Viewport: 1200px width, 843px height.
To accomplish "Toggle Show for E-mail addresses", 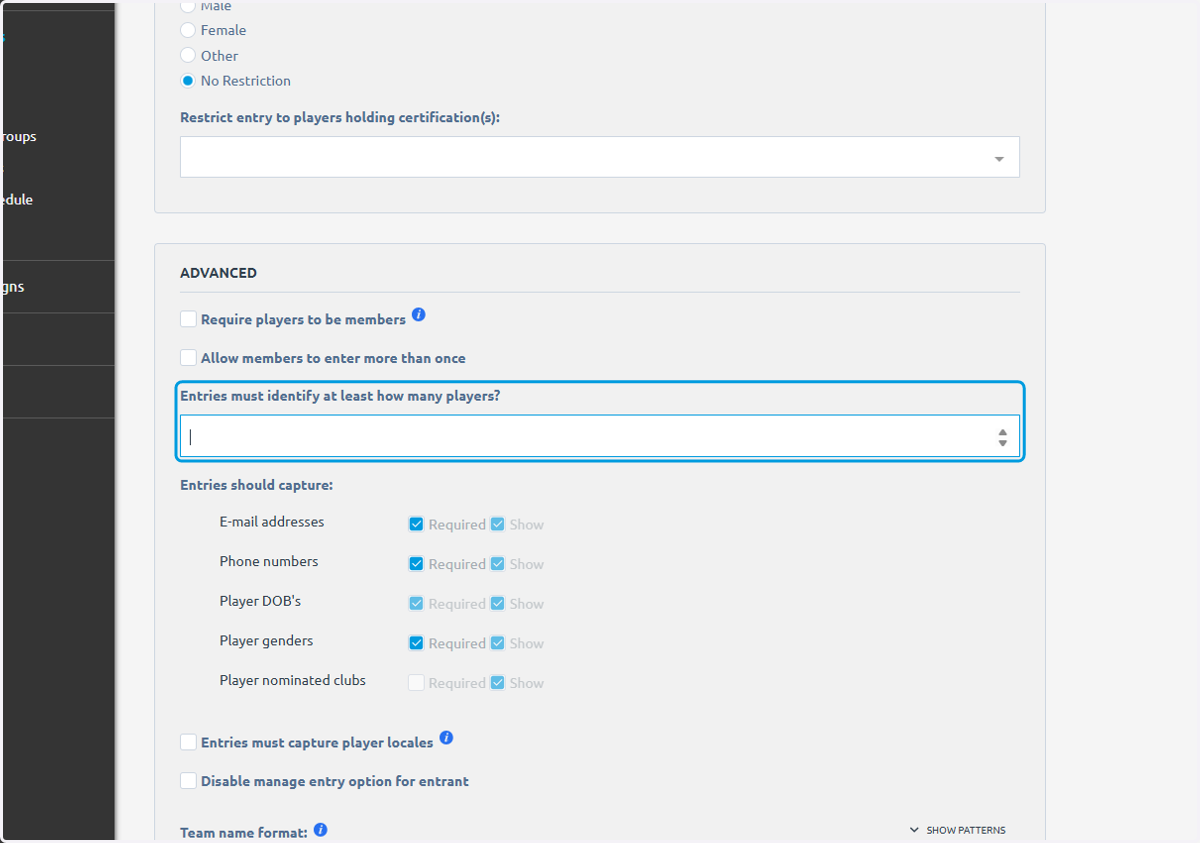I will tap(498, 524).
